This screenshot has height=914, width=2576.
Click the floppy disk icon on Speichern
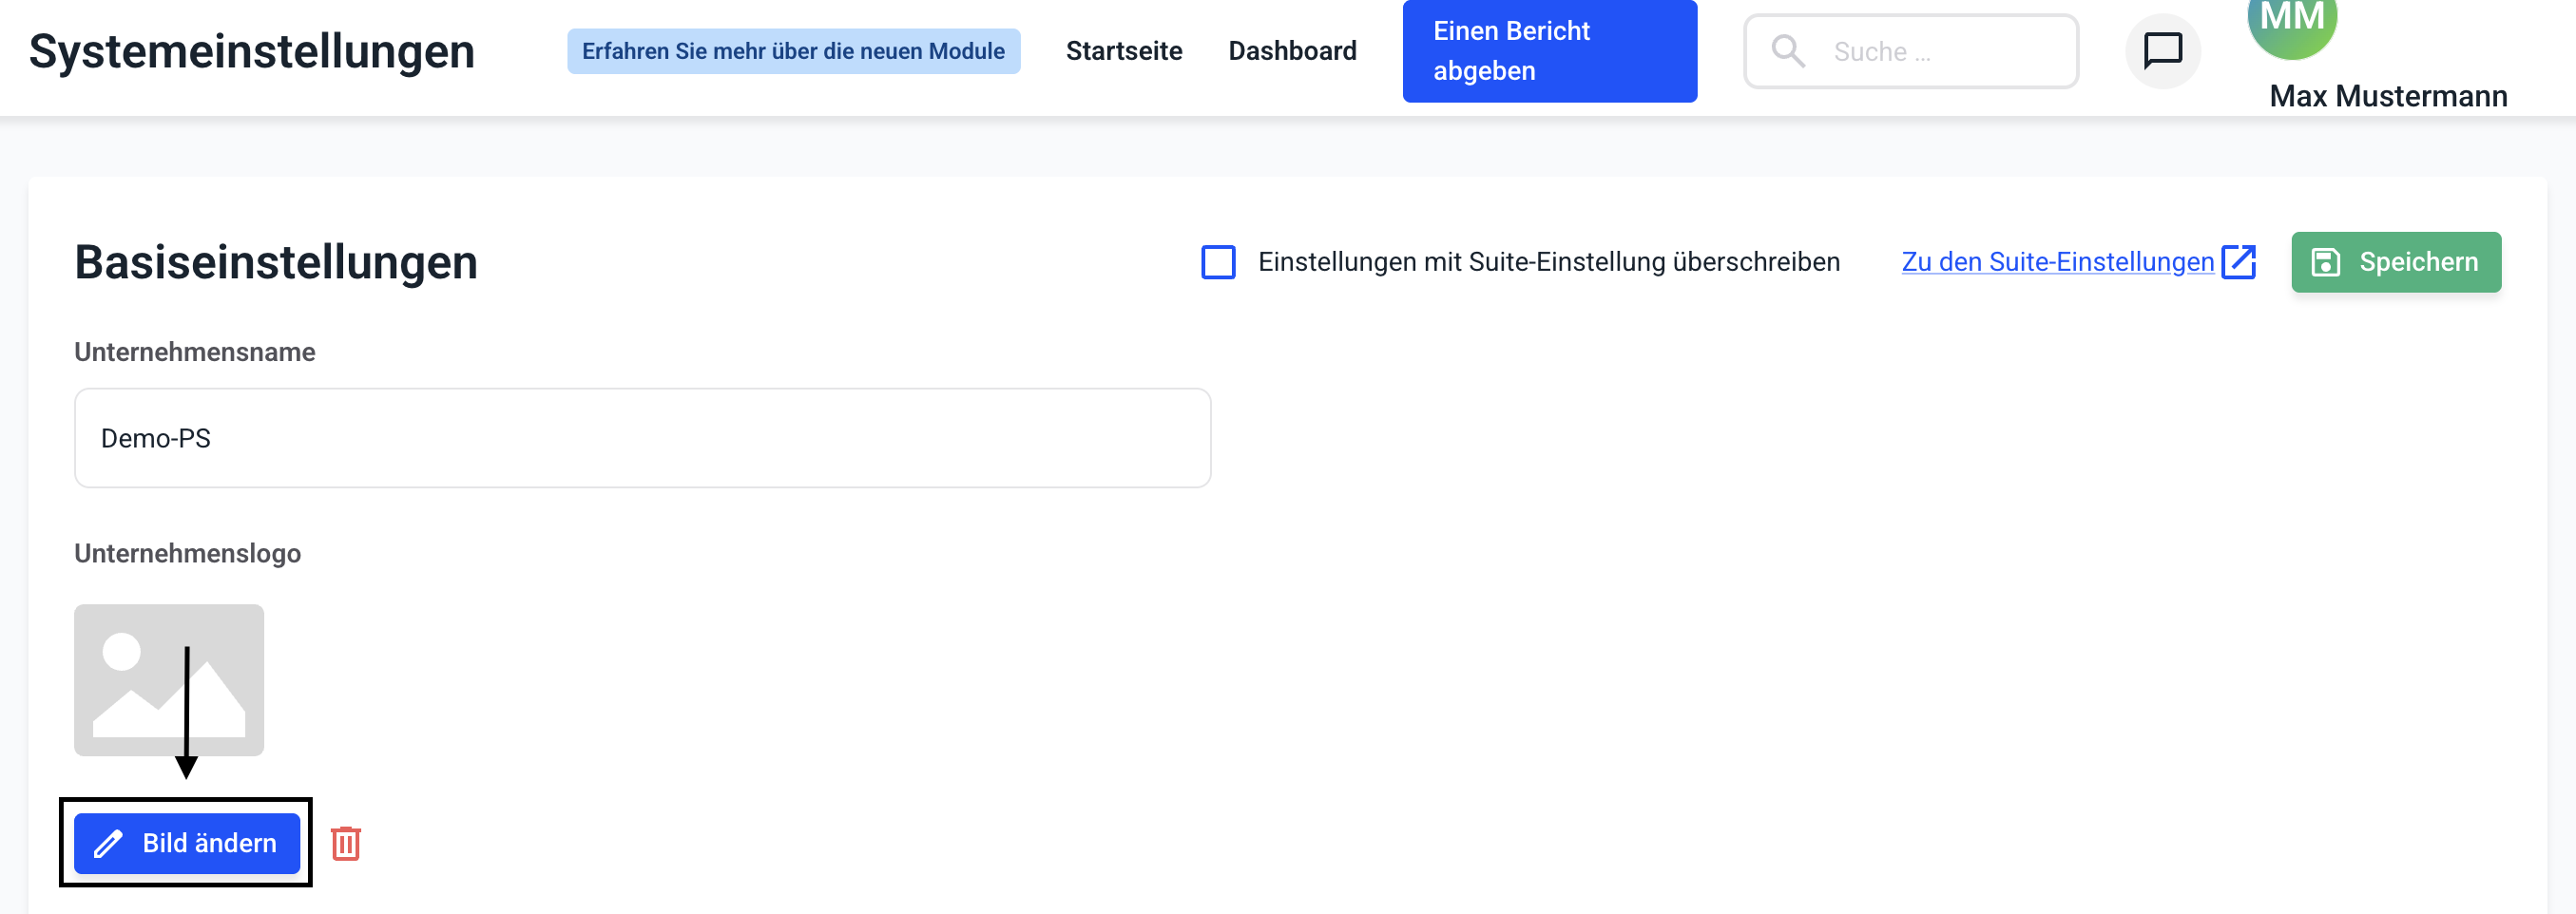pos(2326,262)
